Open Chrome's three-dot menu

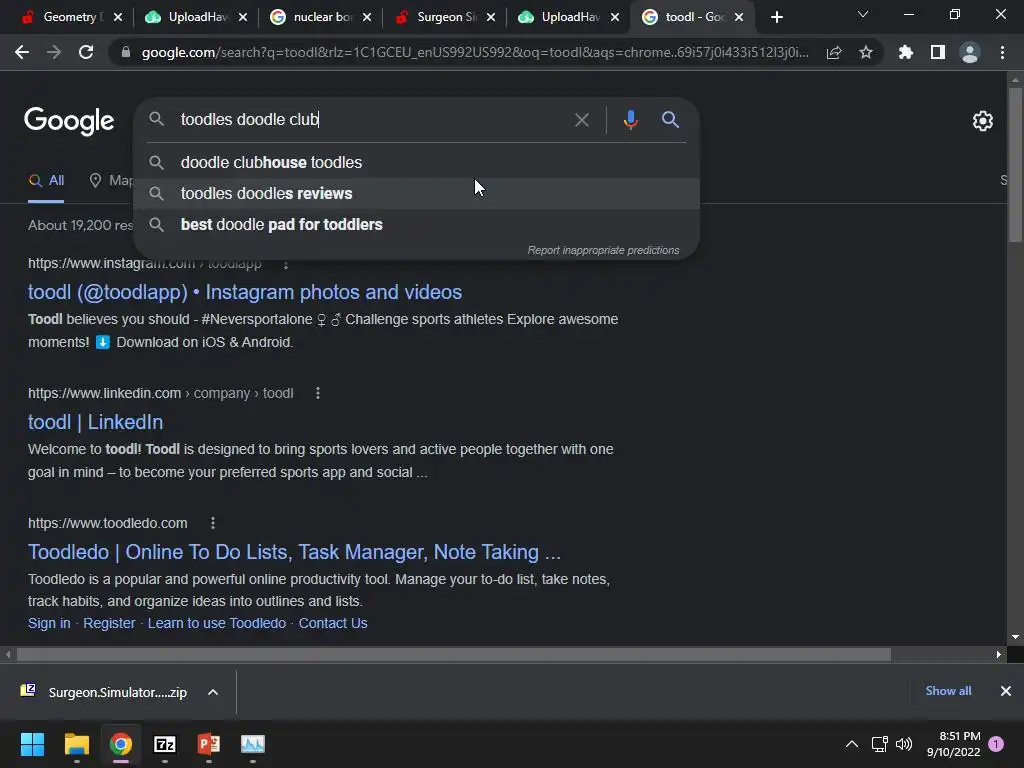[x=1002, y=52]
